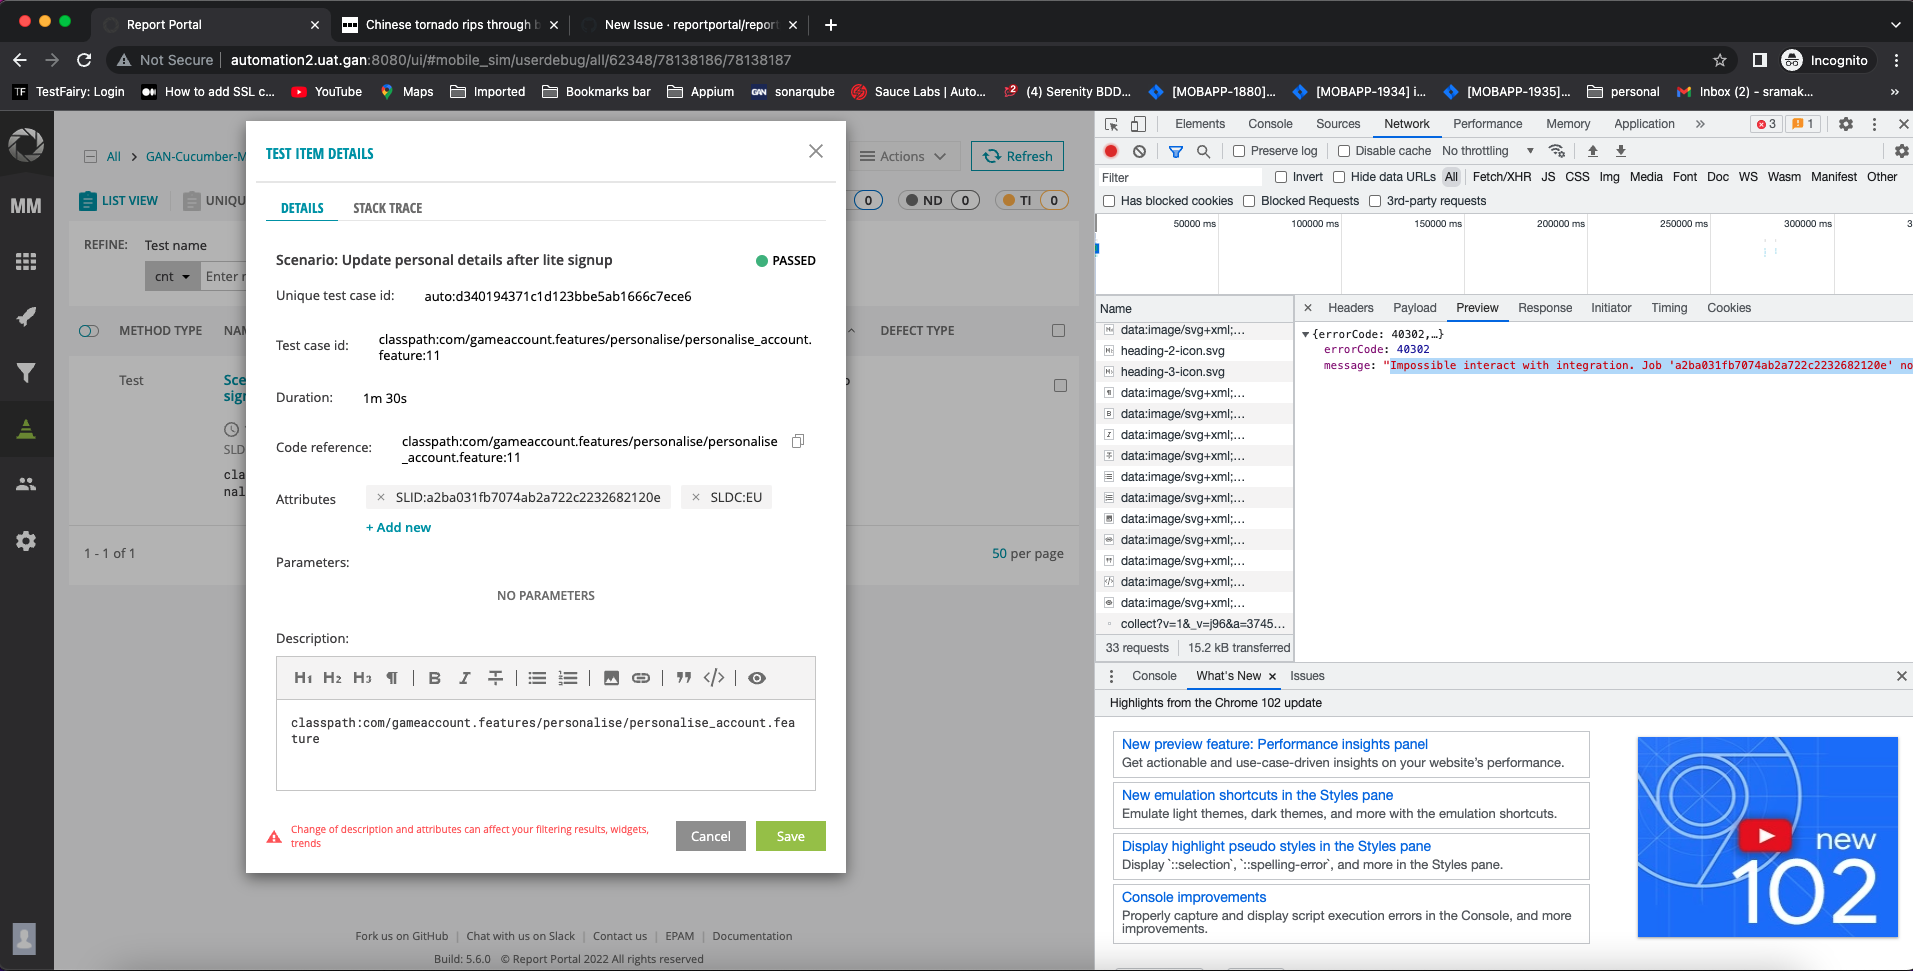Copy the code reference with clipboard icon
1913x971 pixels.
point(797,441)
